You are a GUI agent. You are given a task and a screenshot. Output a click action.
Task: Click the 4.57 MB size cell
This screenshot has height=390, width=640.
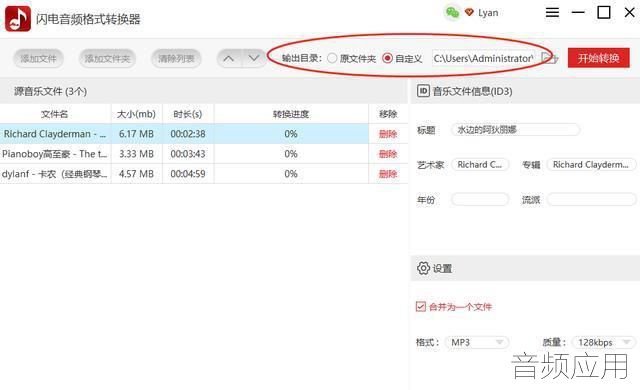(x=136, y=174)
